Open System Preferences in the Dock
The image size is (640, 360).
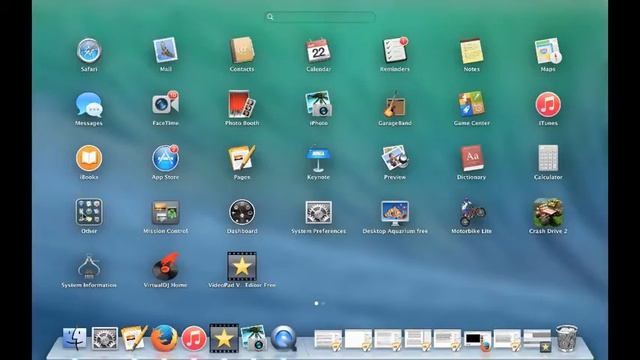(x=104, y=338)
